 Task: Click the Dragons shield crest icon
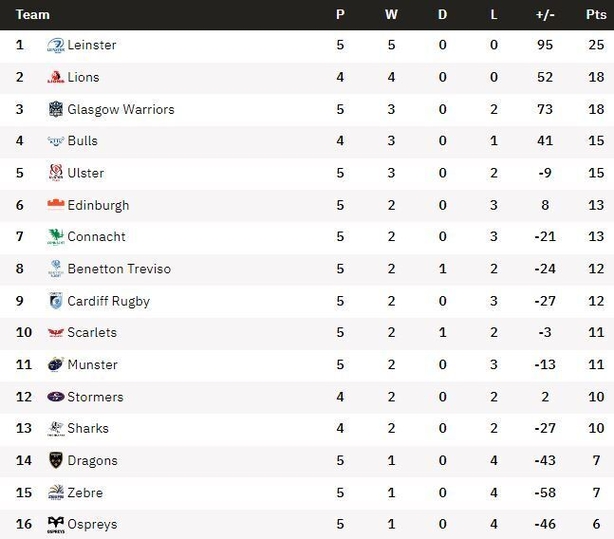tap(56, 460)
